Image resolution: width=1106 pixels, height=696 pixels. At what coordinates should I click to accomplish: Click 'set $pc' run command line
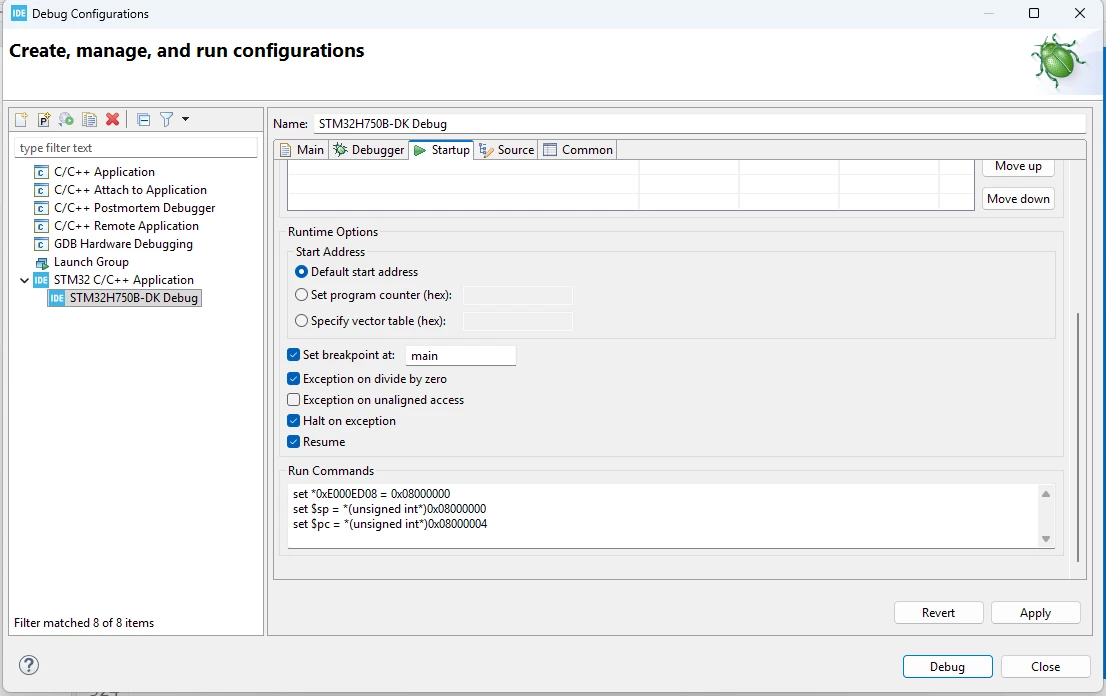(x=390, y=524)
